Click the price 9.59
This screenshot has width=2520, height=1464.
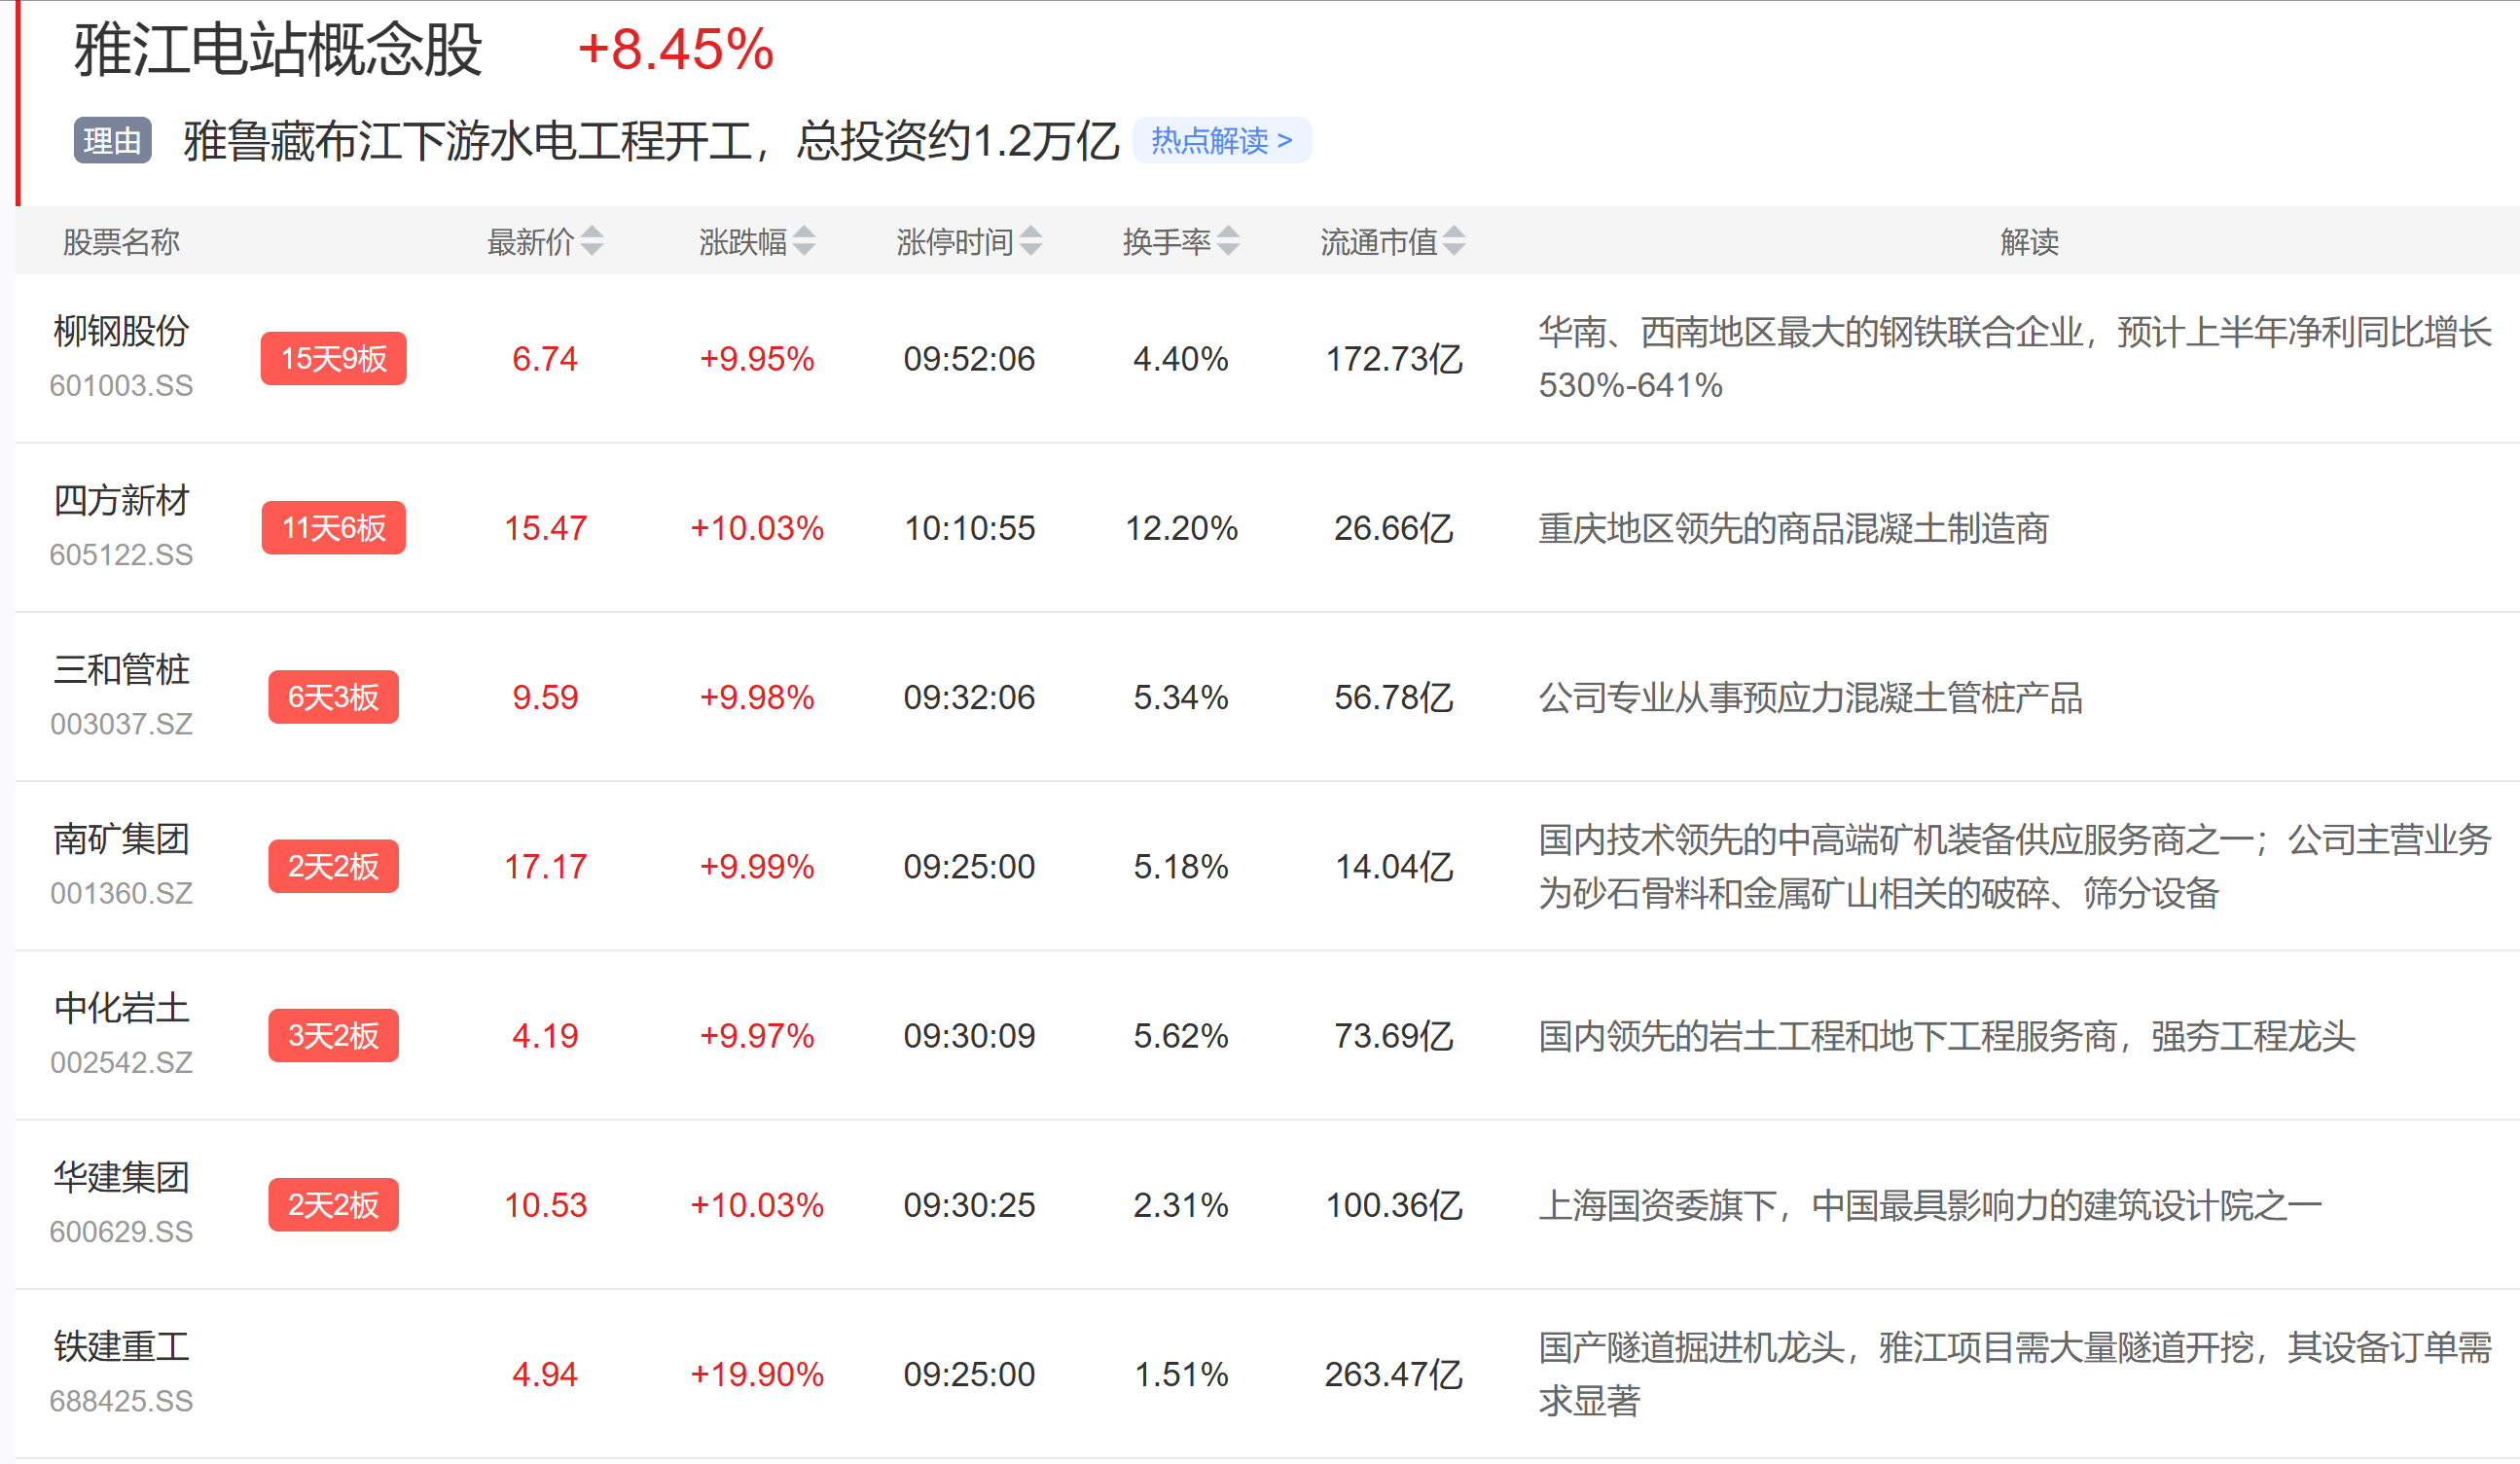(x=545, y=697)
